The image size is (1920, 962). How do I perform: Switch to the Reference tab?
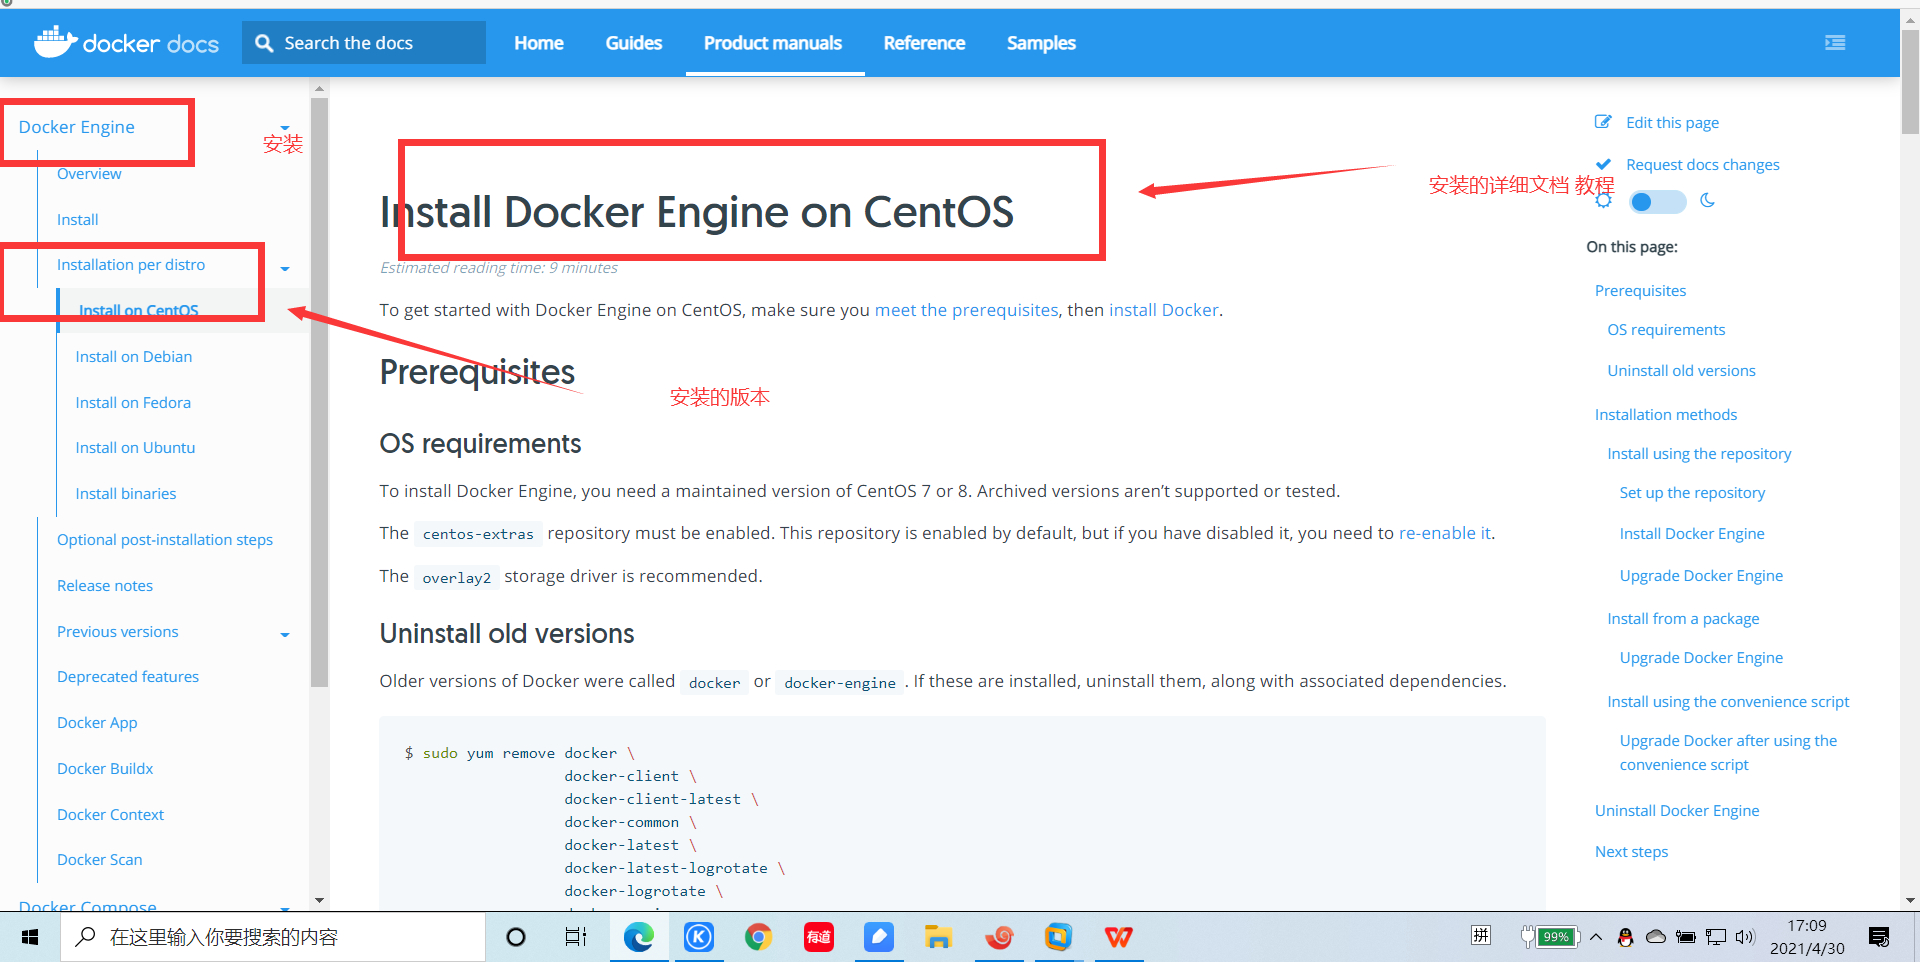(x=924, y=43)
